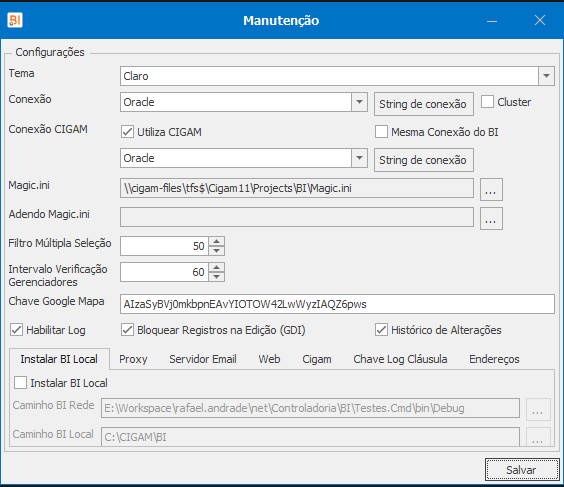The width and height of the screenshot is (564, 487).
Task: Click String de conexão button for CIGAM
Action: coord(423,160)
